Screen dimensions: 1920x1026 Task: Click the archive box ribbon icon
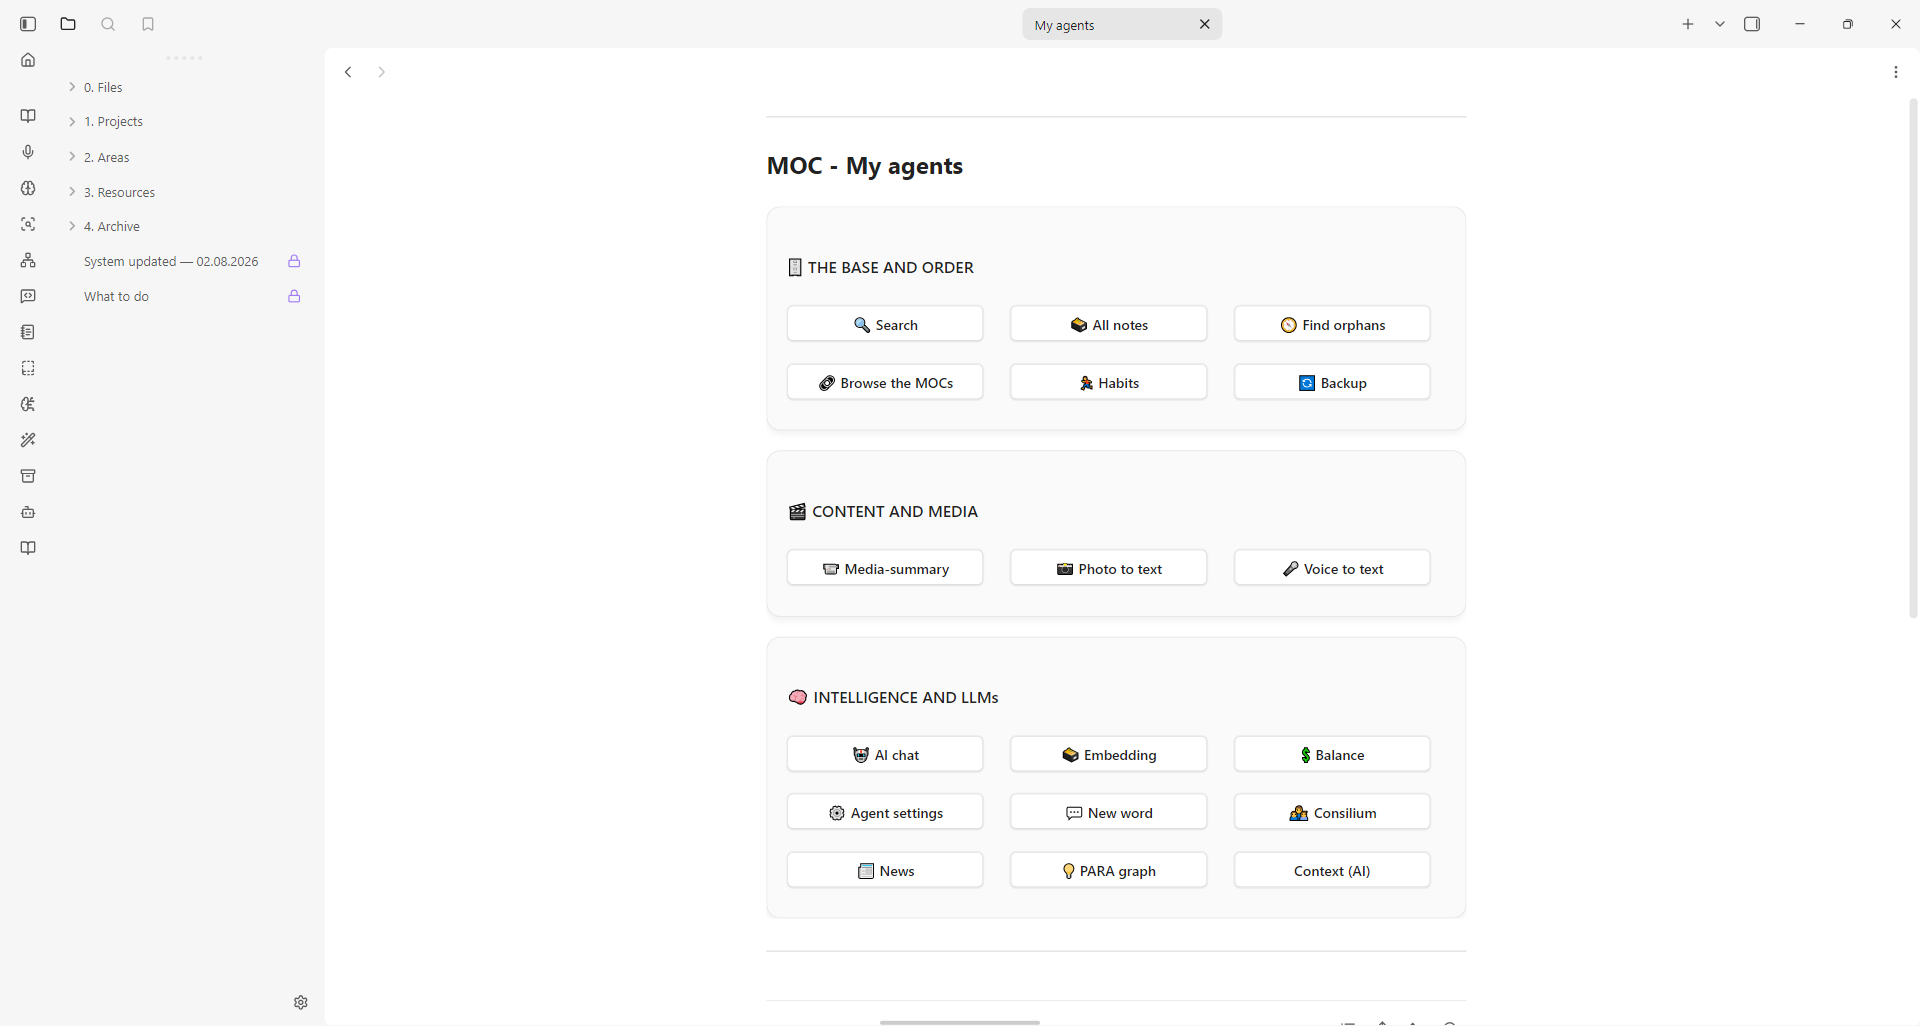click(28, 476)
